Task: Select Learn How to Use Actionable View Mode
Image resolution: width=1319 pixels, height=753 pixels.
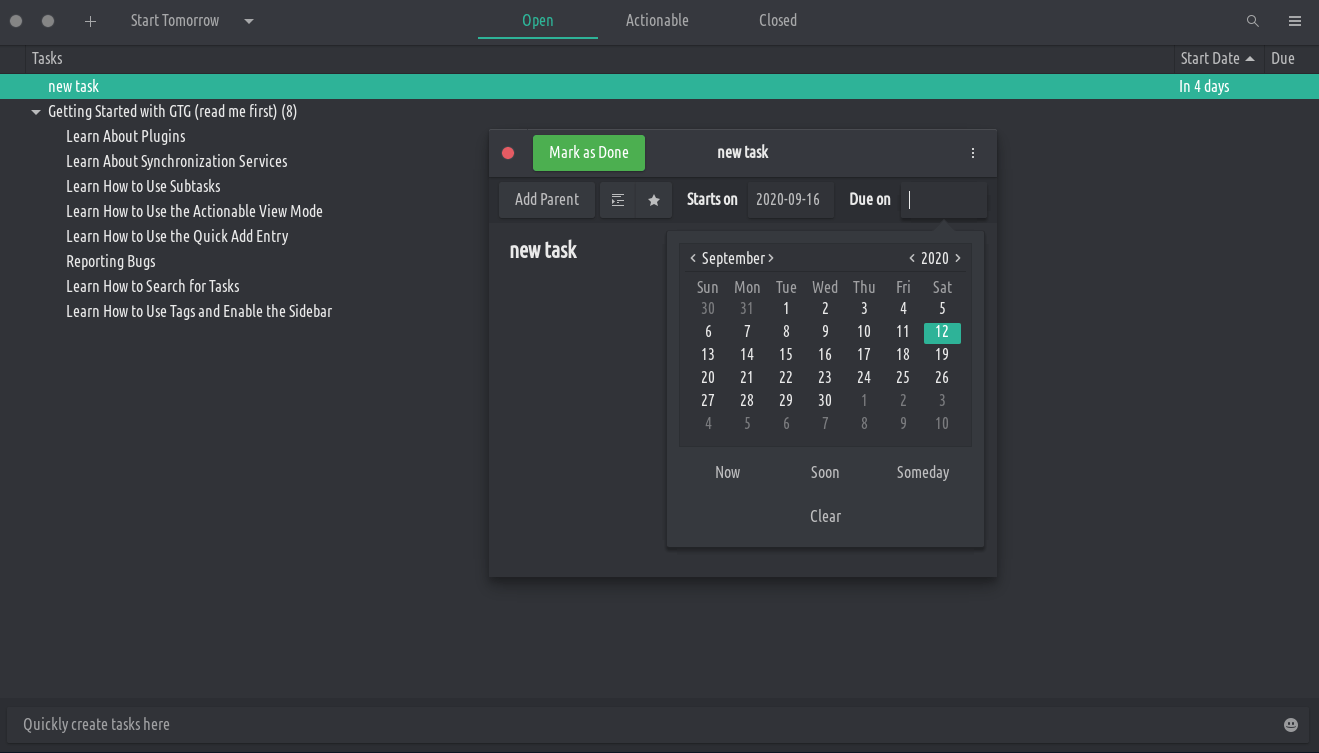Action: [x=194, y=212]
